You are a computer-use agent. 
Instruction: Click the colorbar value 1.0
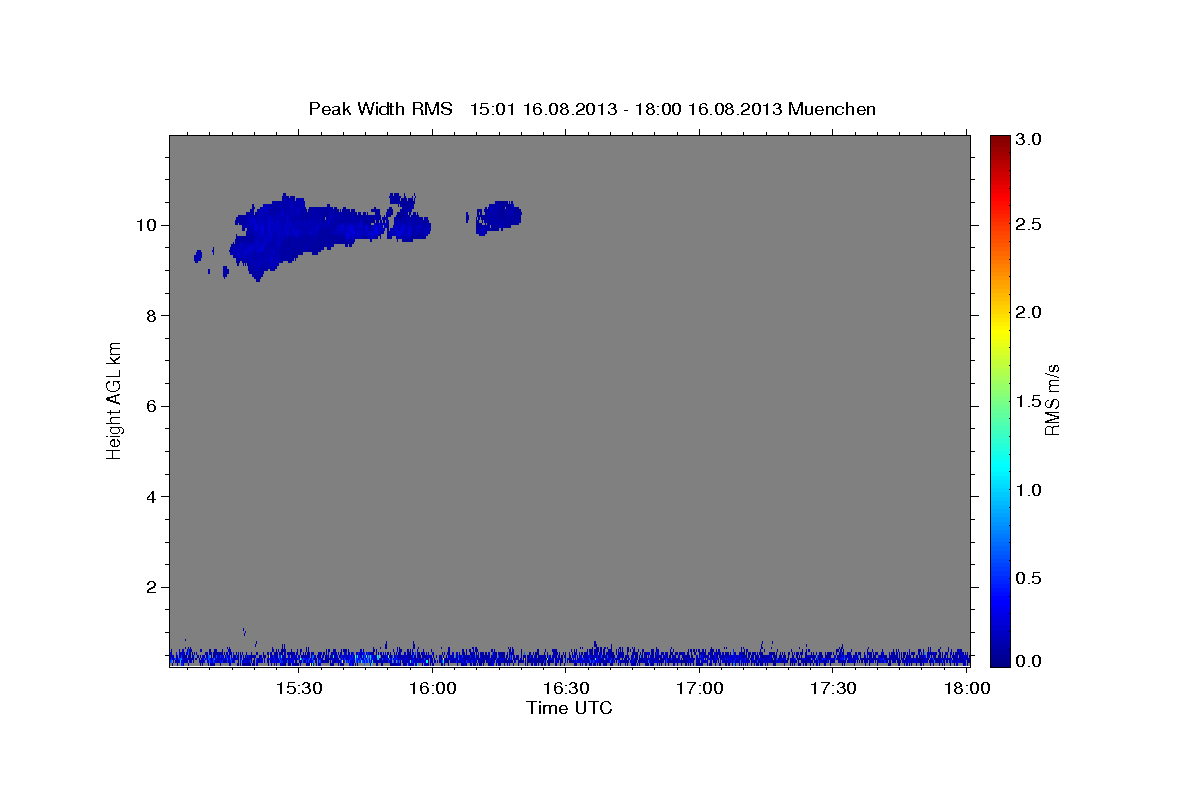1029,490
